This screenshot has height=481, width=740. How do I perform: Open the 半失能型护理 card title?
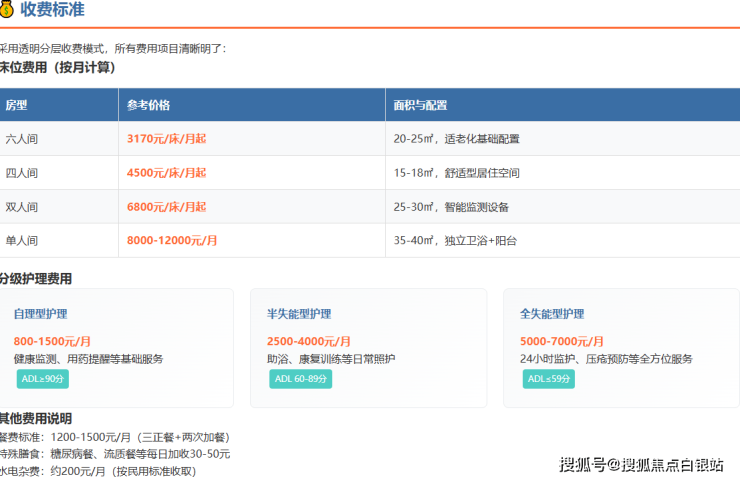coord(299,314)
